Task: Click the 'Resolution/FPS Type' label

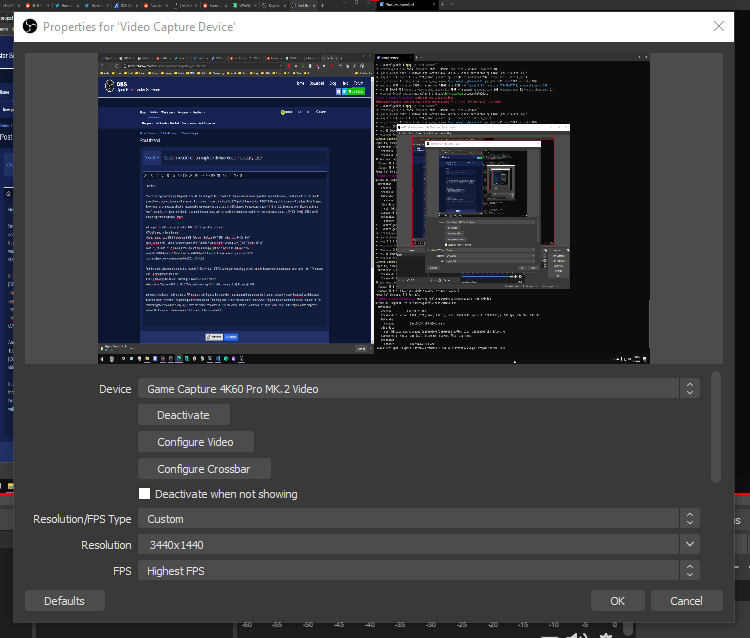Action: coord(82,519)
